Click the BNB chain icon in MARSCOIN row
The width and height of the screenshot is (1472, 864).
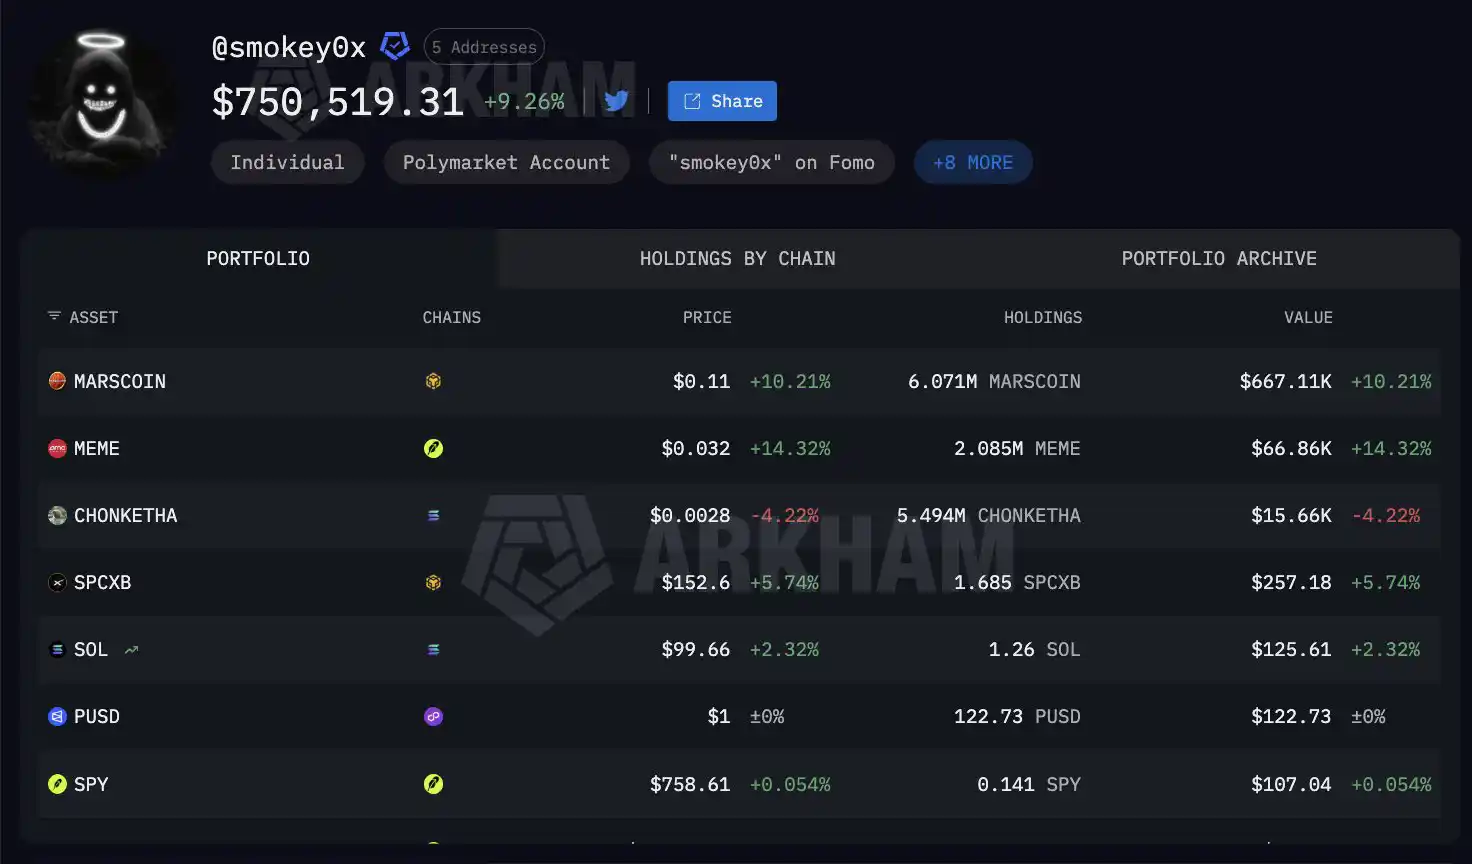(x=433, y=381)
